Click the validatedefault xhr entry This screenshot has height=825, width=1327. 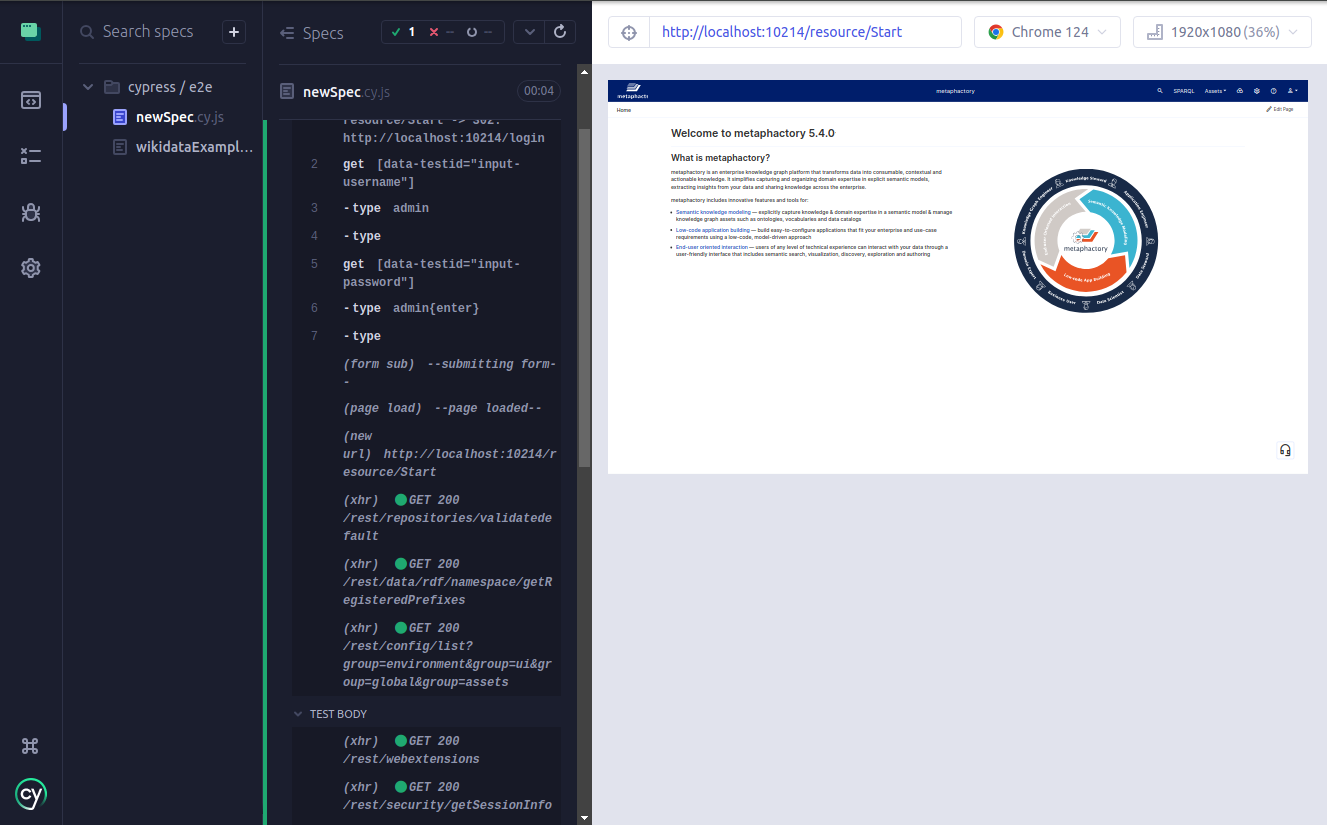[426, 518]
